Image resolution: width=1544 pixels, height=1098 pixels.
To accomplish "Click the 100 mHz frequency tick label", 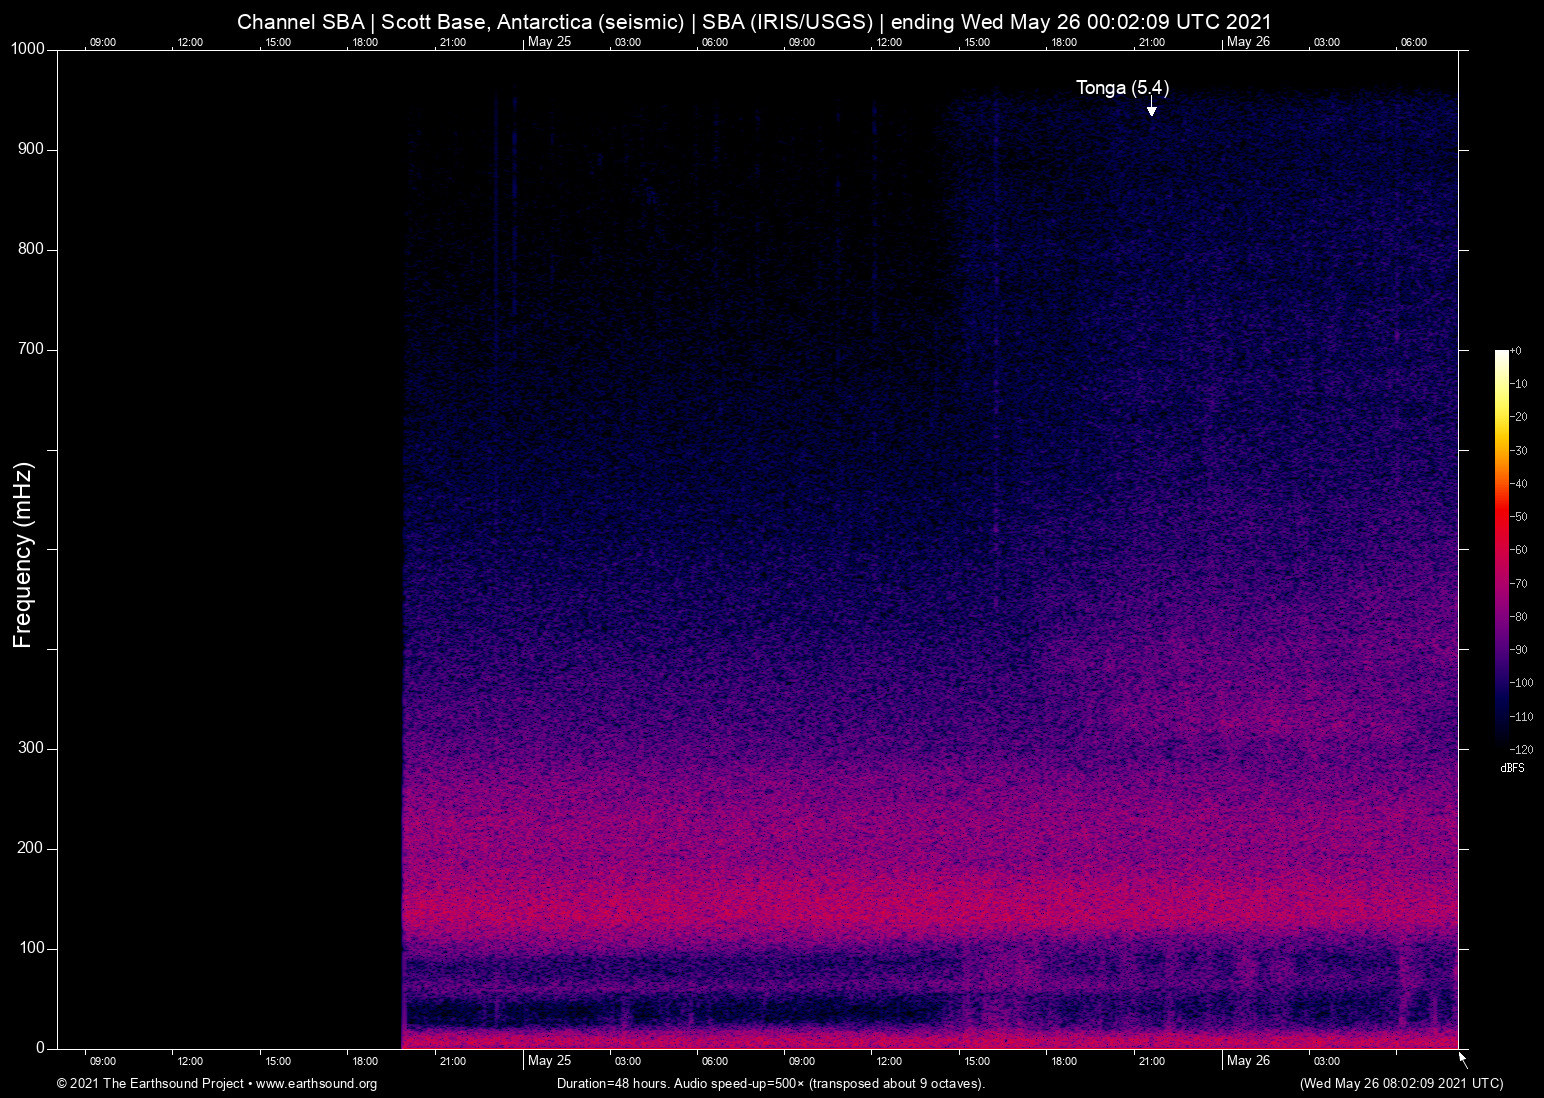I will [x=31, y=948].
